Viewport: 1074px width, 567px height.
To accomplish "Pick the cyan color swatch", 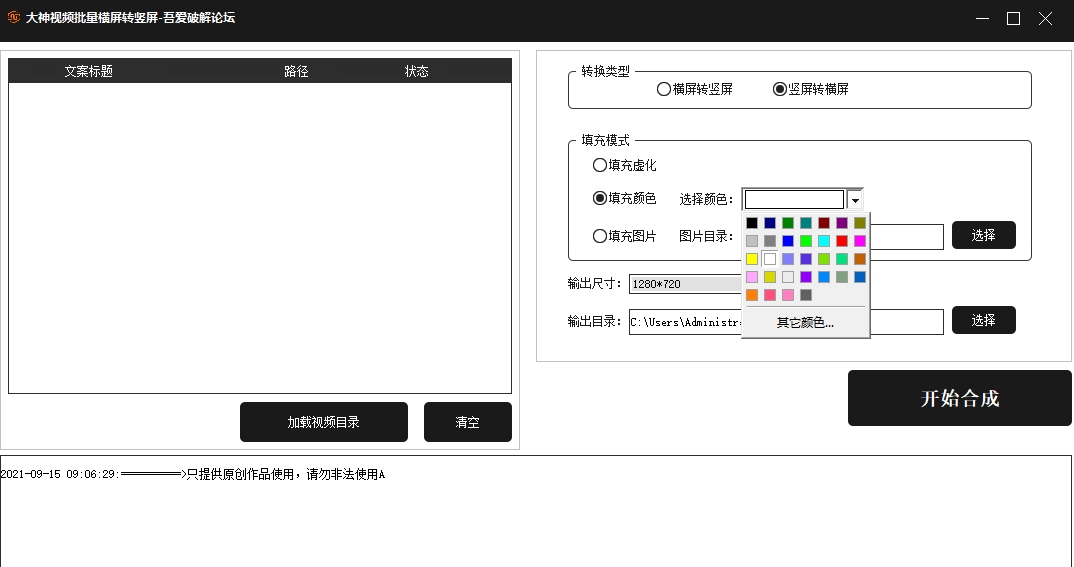I will click(x=824, y=240).
